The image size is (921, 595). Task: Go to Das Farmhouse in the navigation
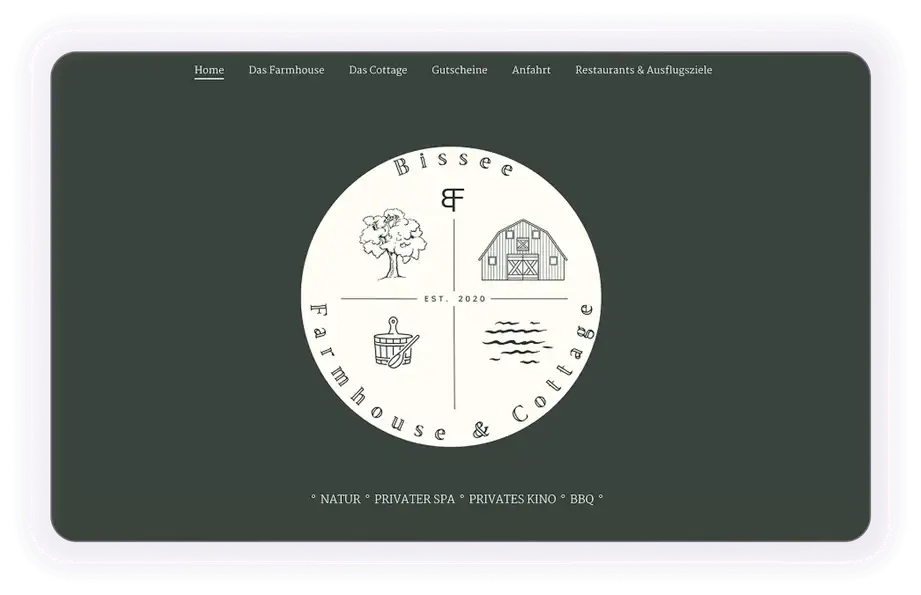pyautogui.click(x=286, y=70)
